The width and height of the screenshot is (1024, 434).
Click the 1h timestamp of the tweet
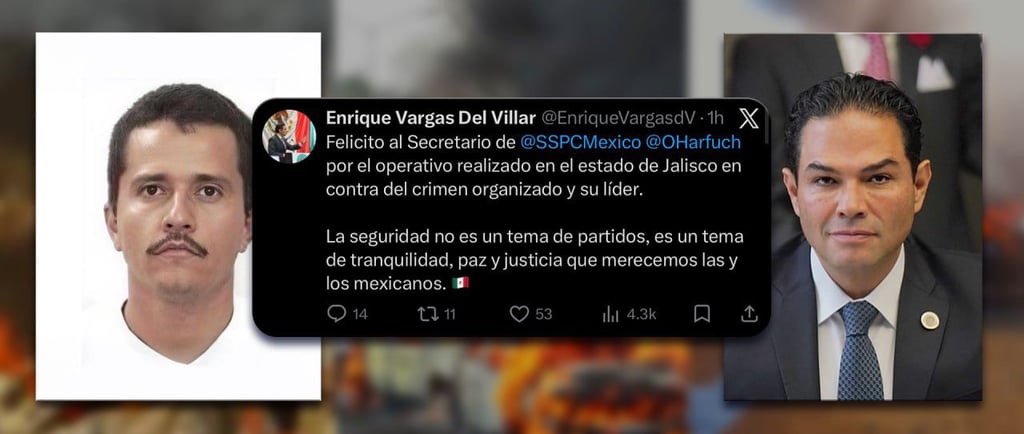click(x=716, y=117)
